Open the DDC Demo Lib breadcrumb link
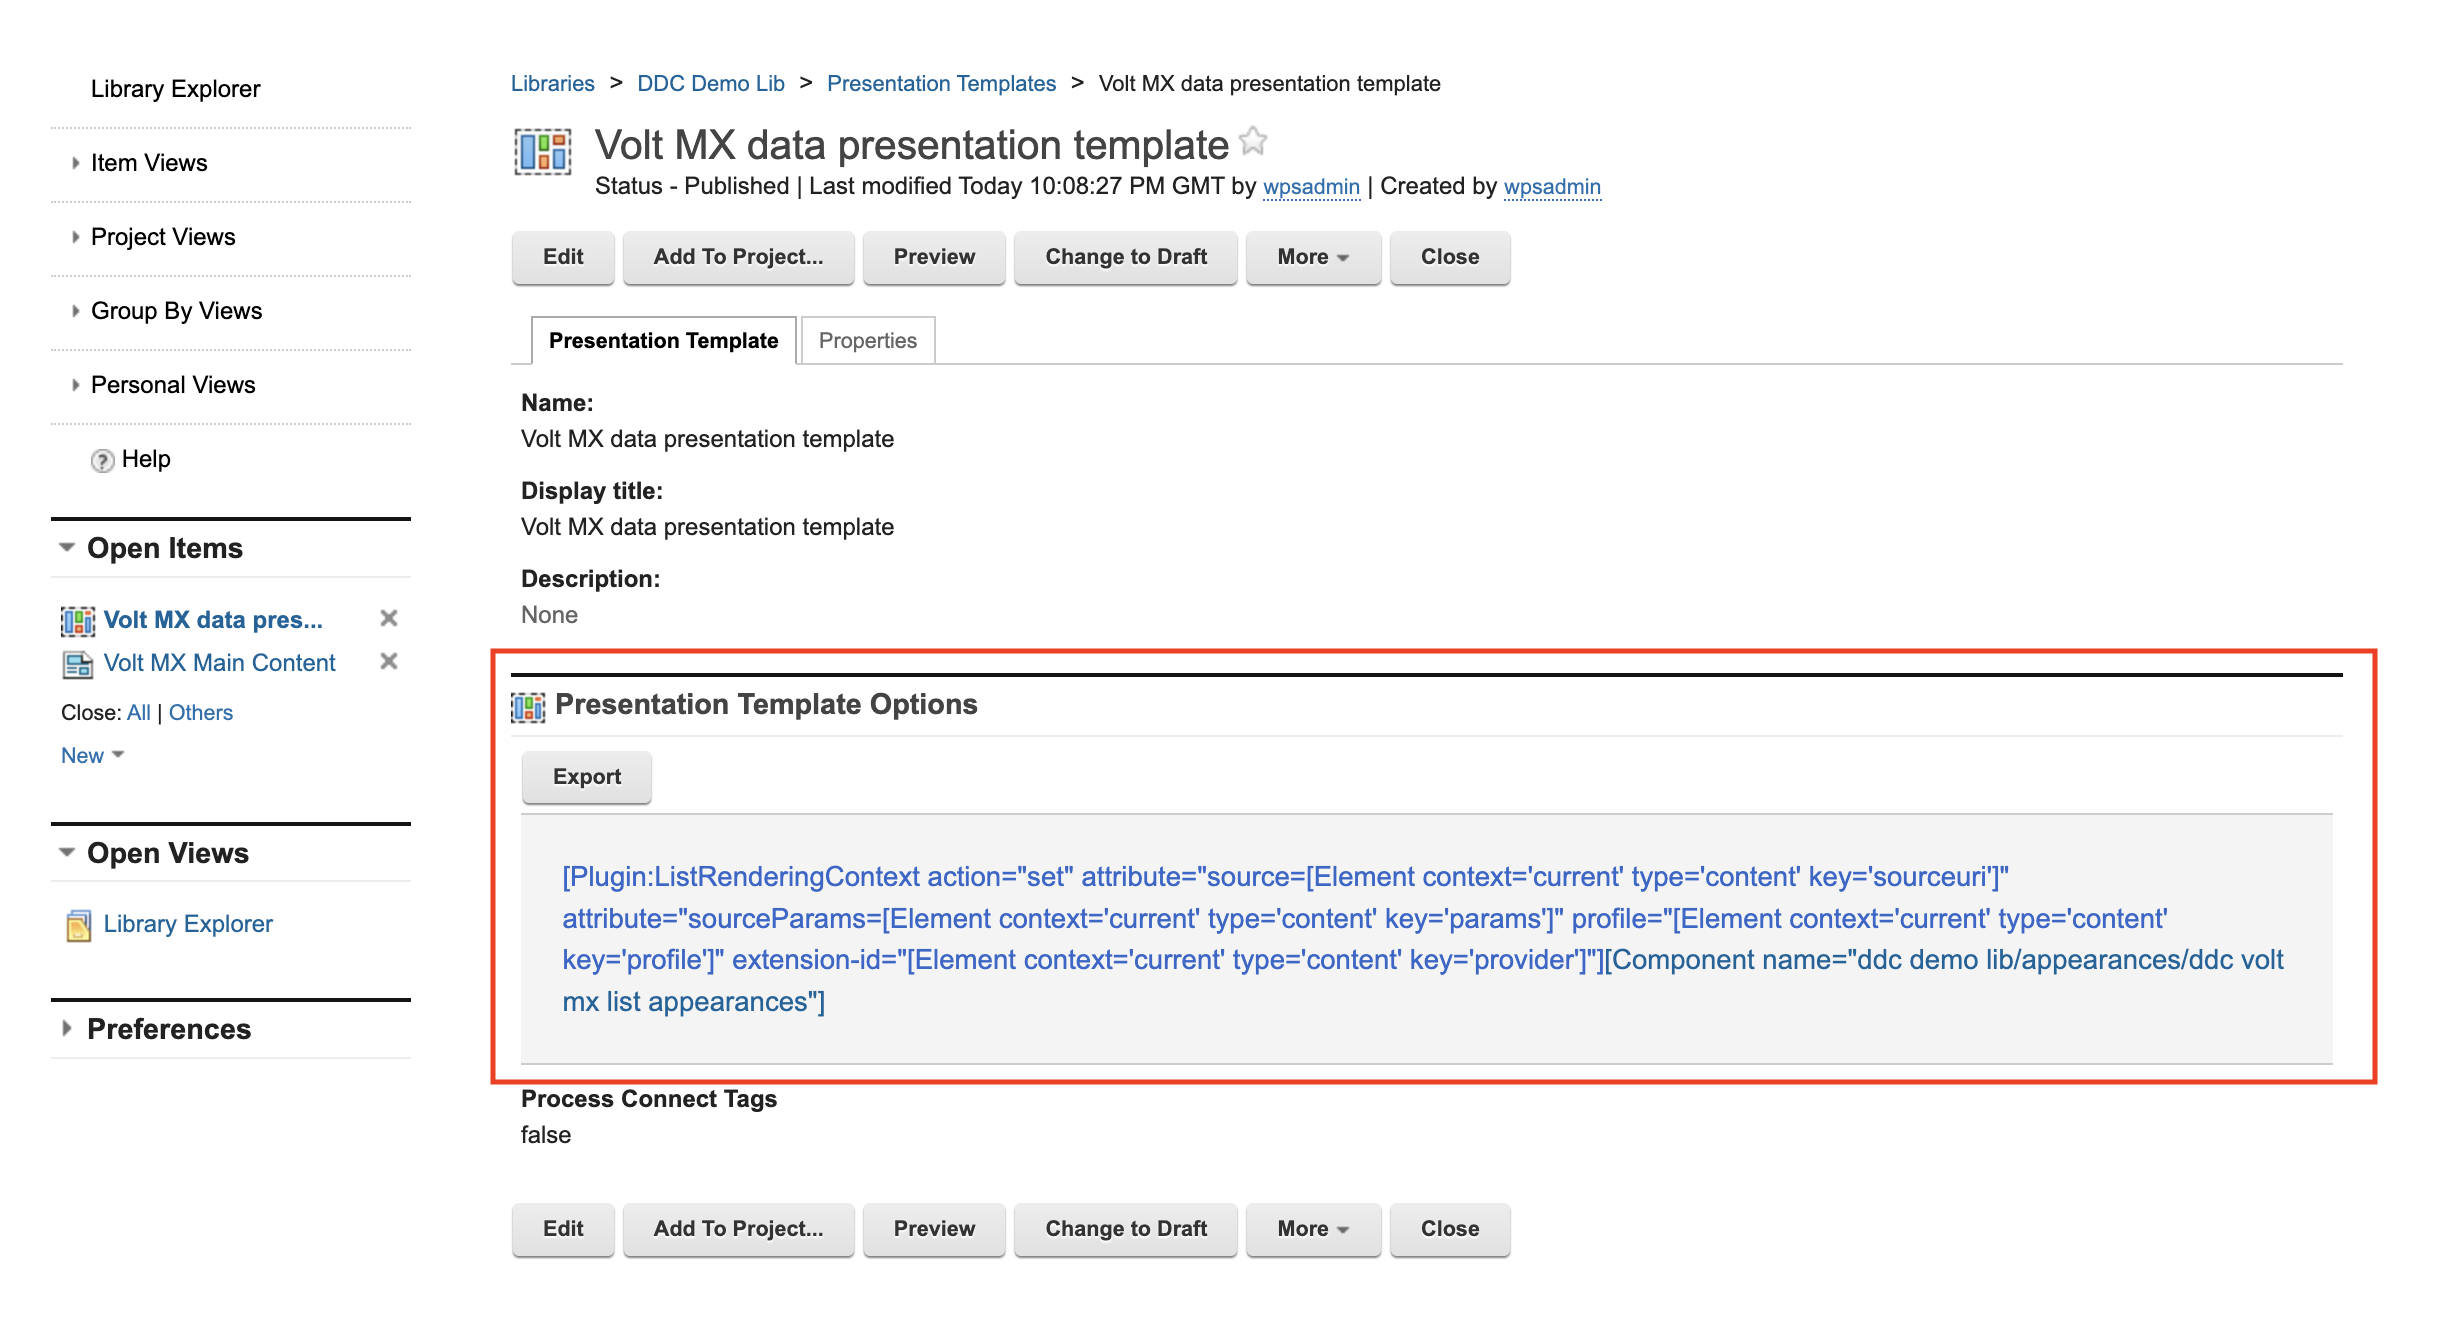The image size is (2438, 1338). pos(712,83)
